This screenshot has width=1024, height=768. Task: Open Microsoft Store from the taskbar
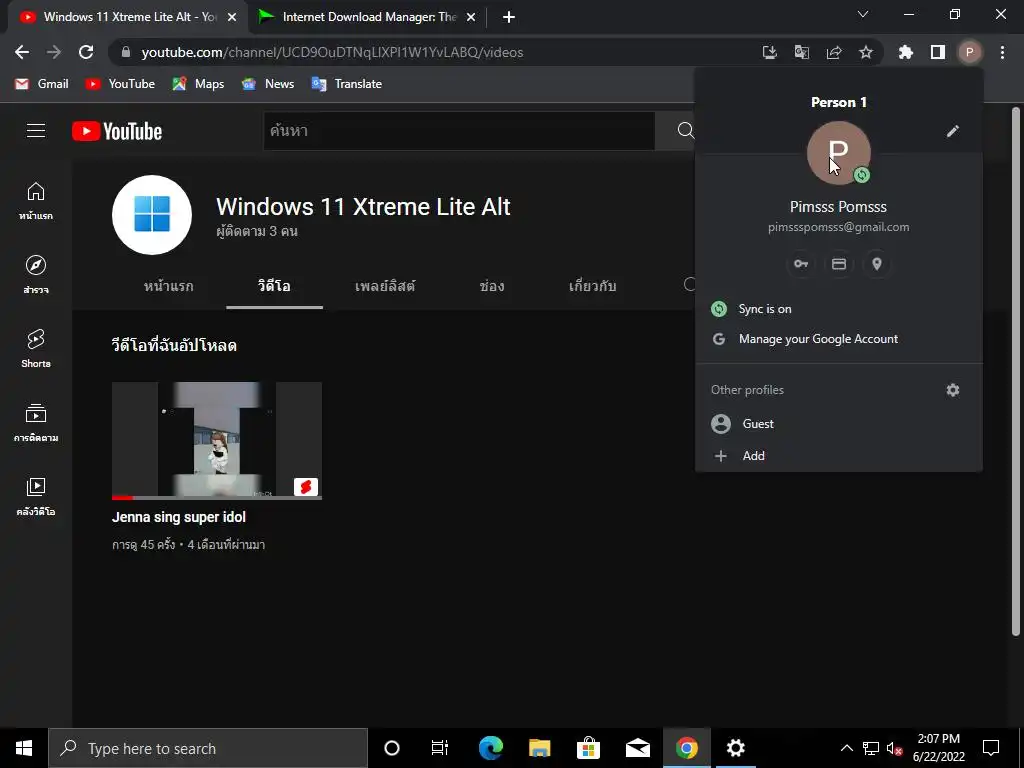click(x=588, y=748)
